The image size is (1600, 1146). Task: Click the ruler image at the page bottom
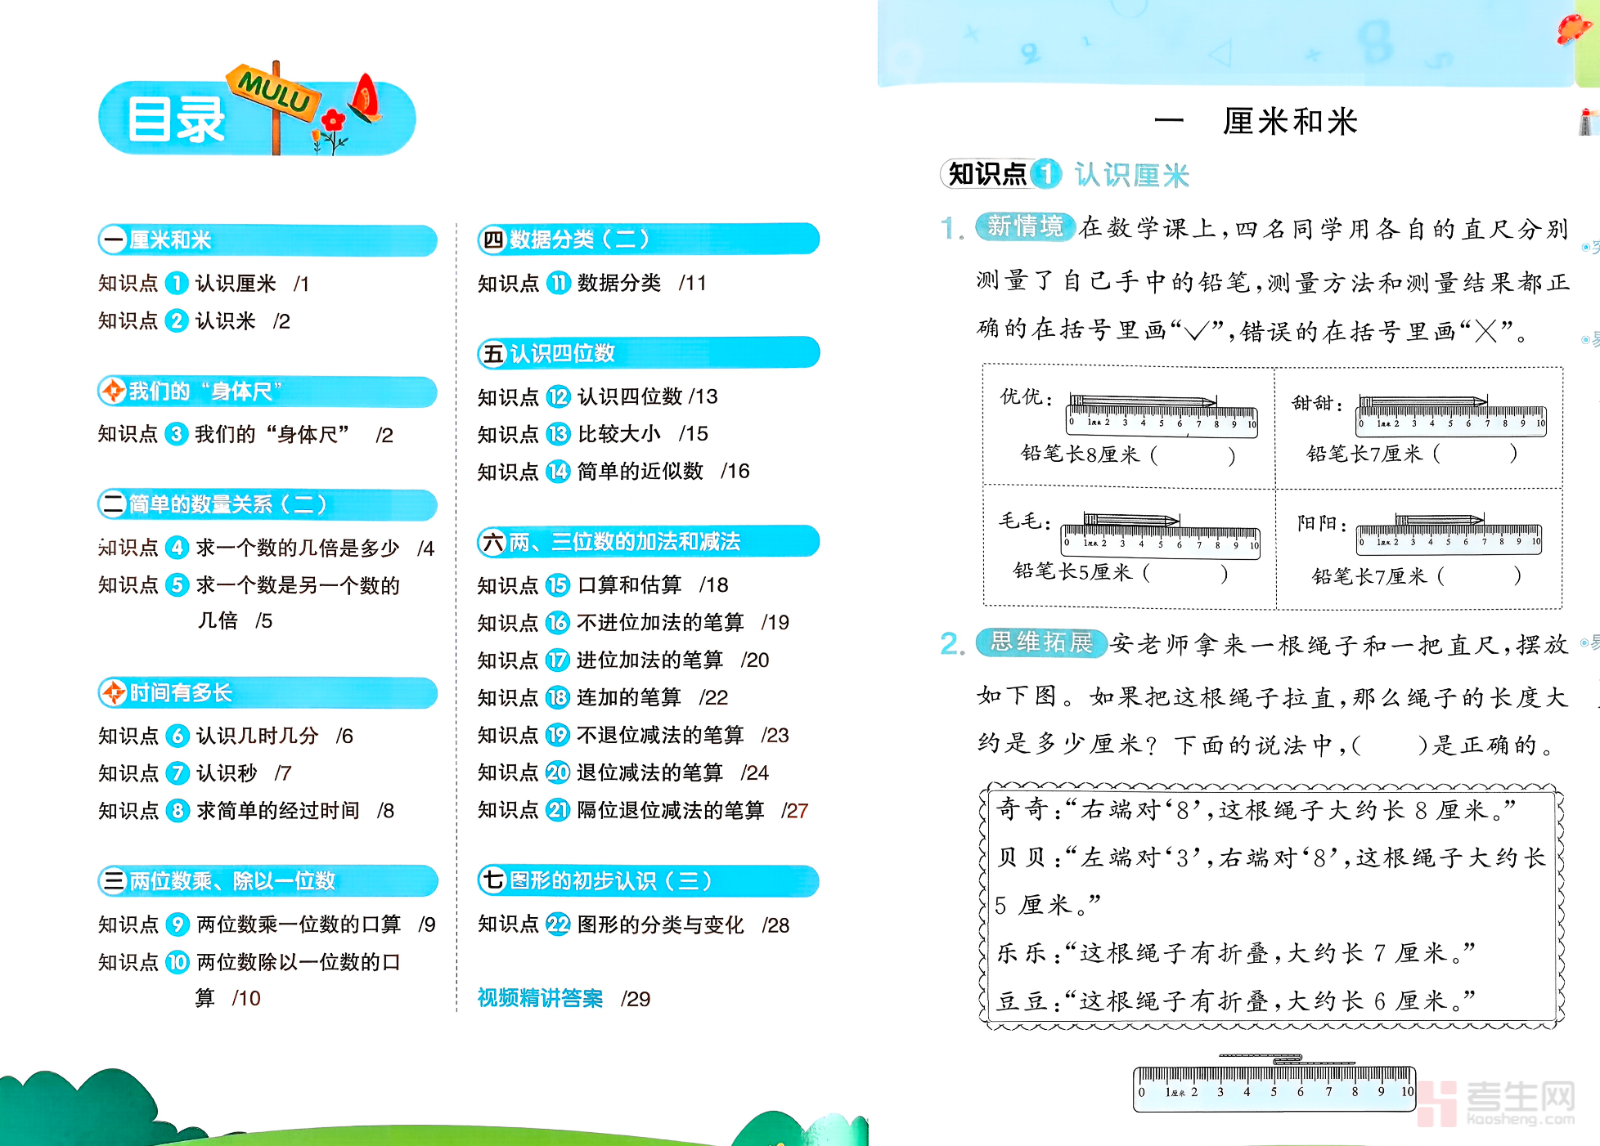pyautogui.click(x=1274, y=1086)
